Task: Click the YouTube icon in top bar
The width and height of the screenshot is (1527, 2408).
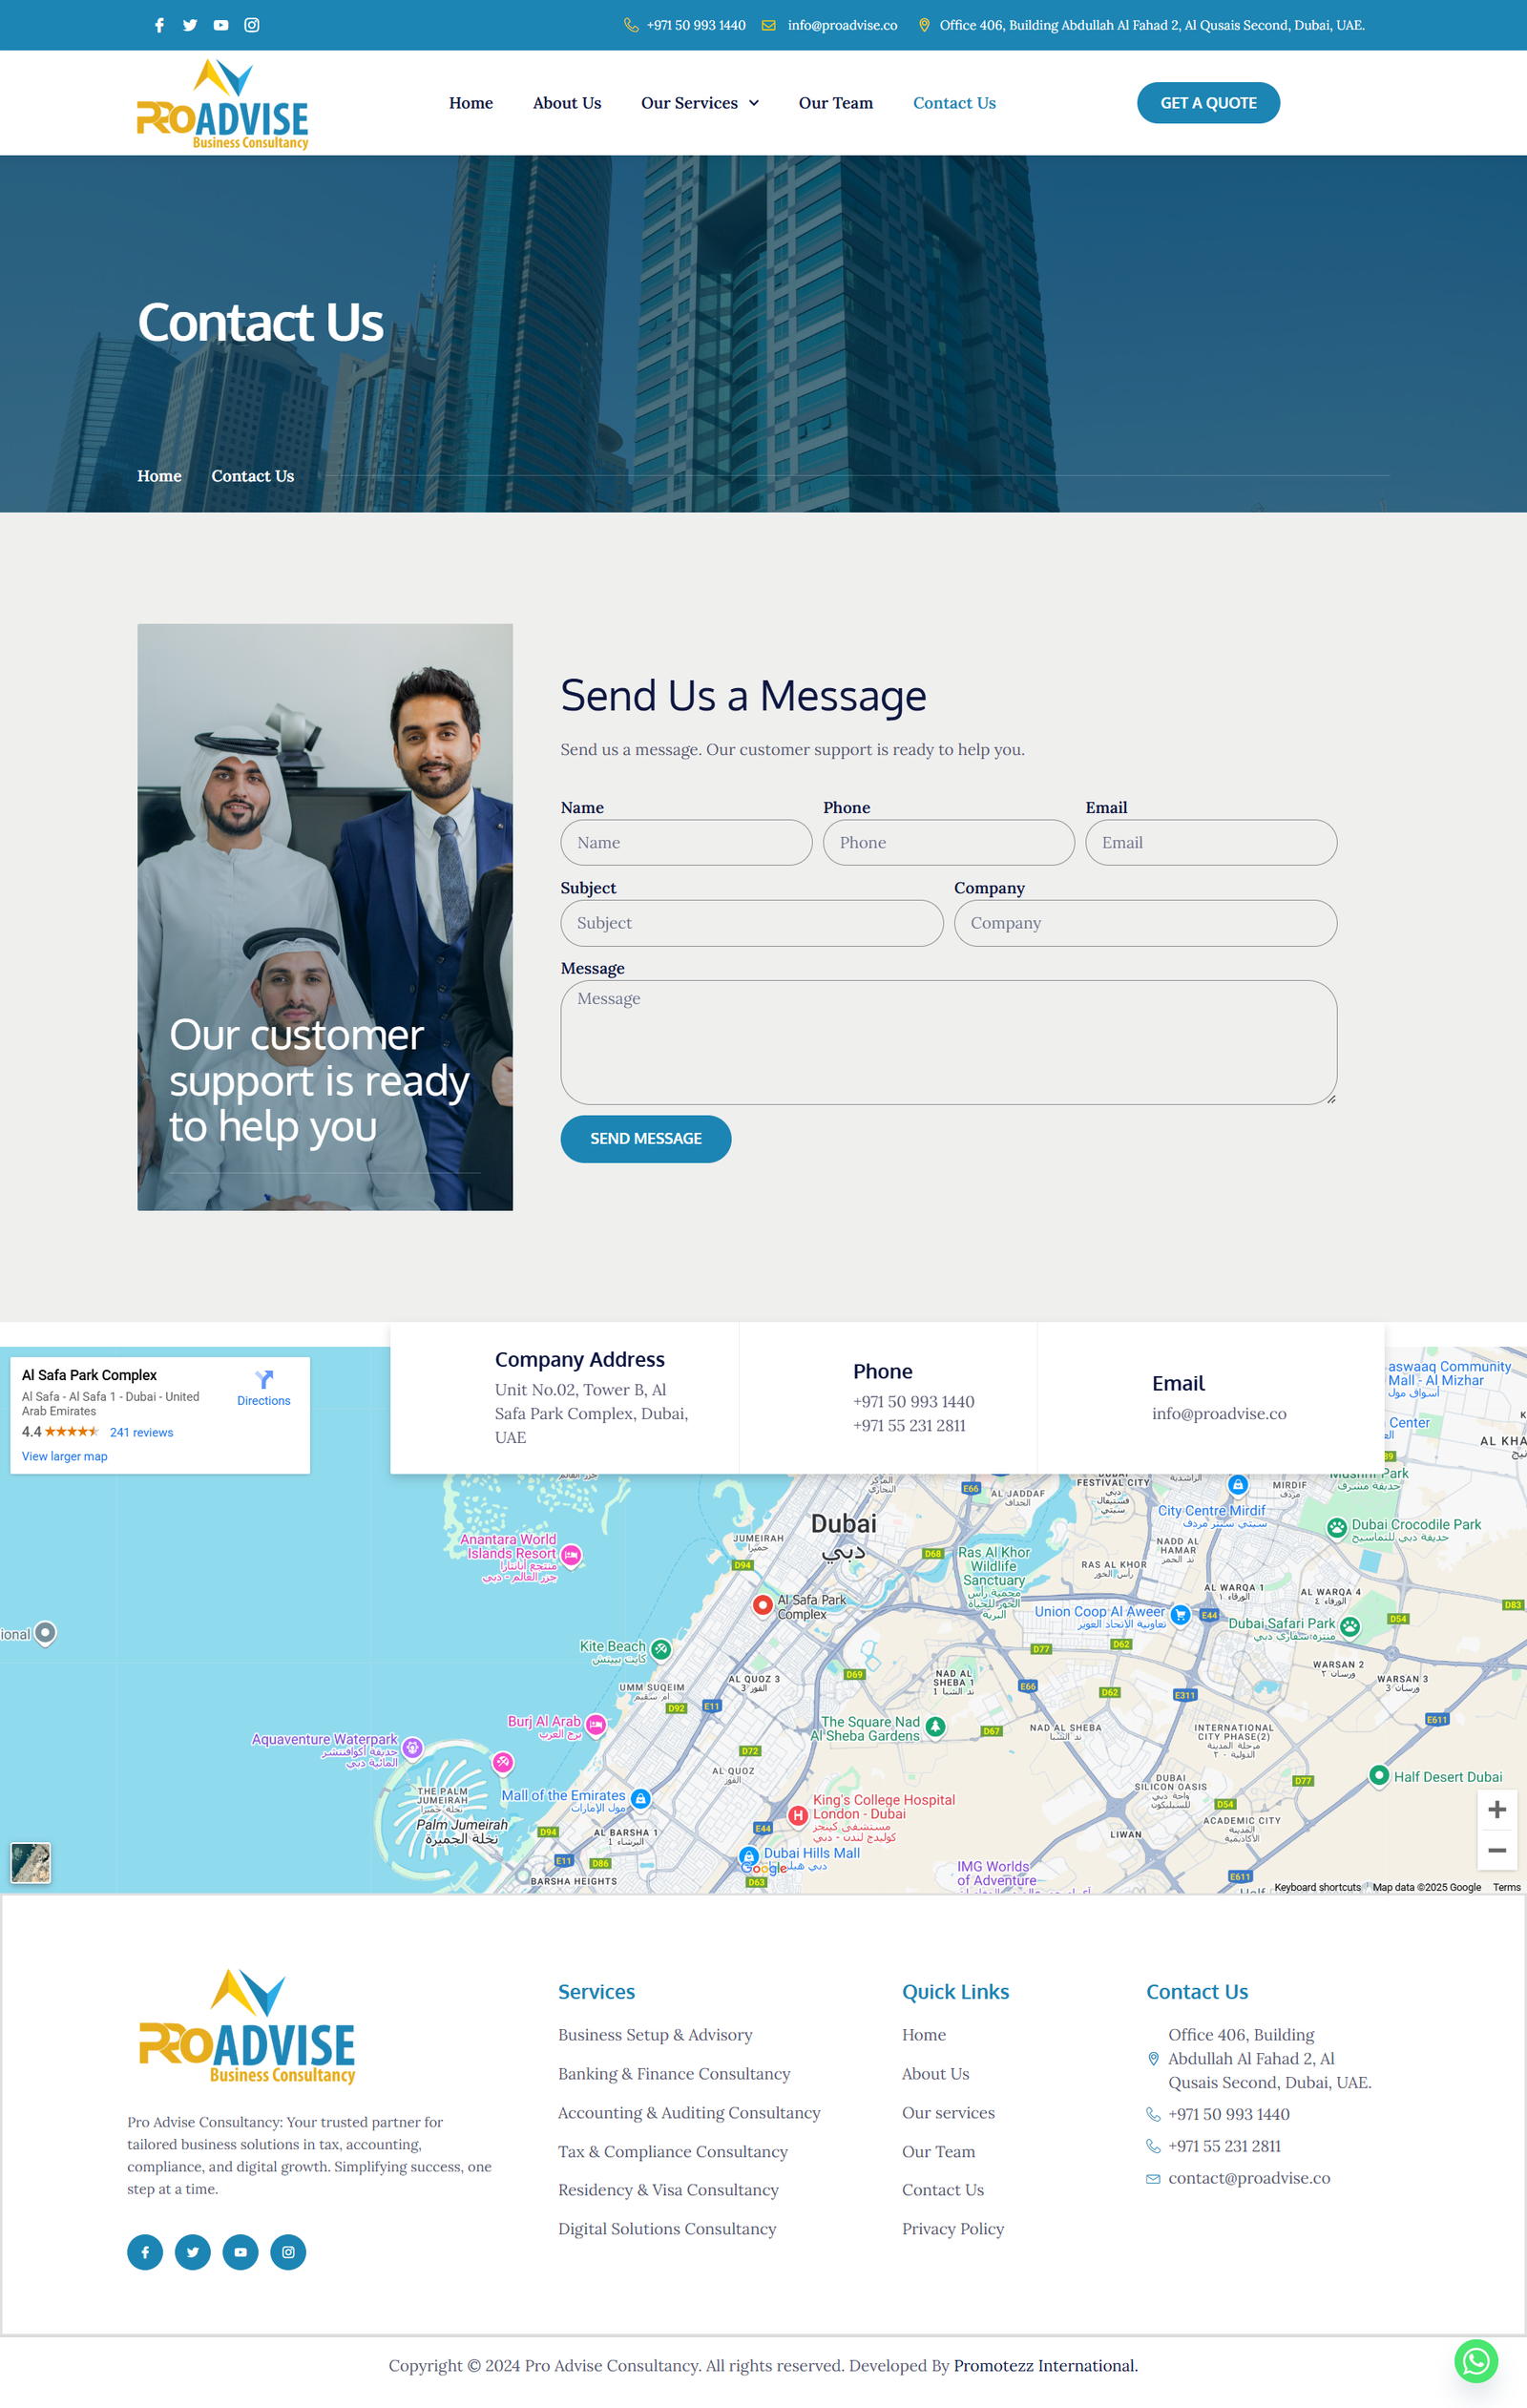Action: (221, 25)
